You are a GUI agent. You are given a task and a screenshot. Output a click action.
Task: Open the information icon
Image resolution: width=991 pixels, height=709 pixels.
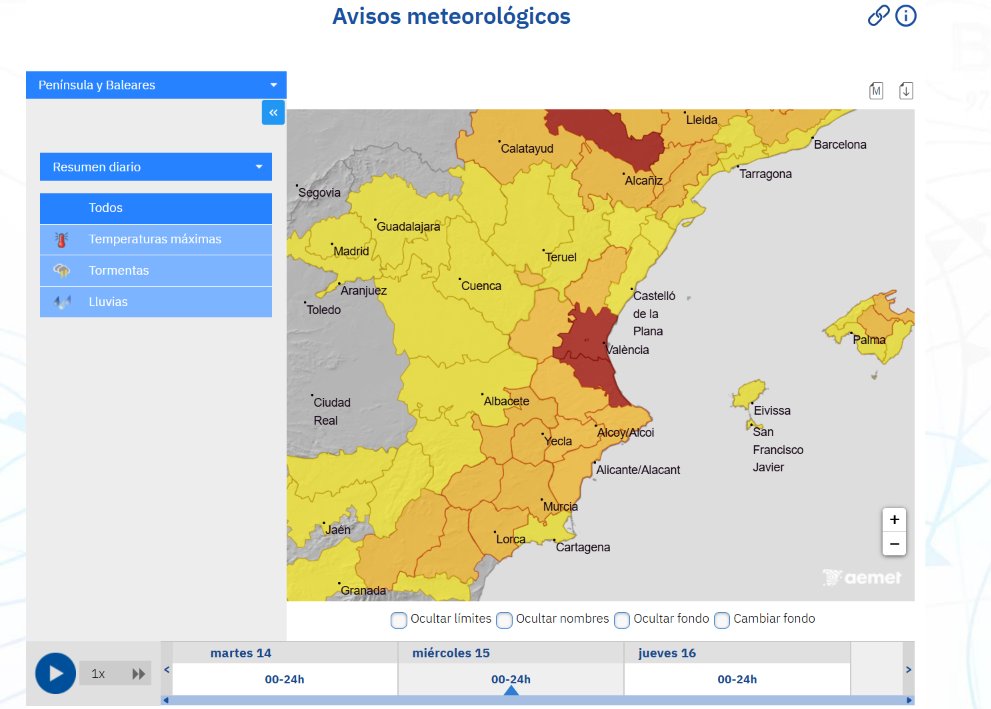tap(906, 15)
